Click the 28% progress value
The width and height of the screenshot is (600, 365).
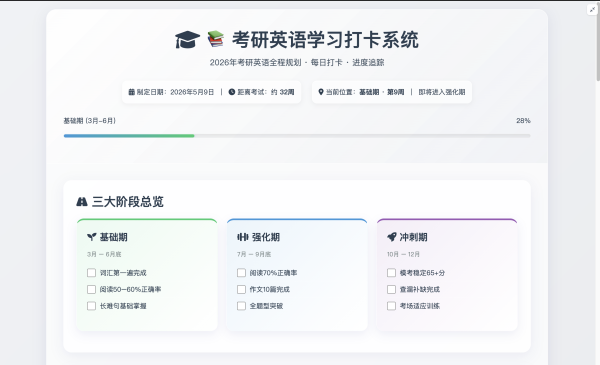[523, 121]
